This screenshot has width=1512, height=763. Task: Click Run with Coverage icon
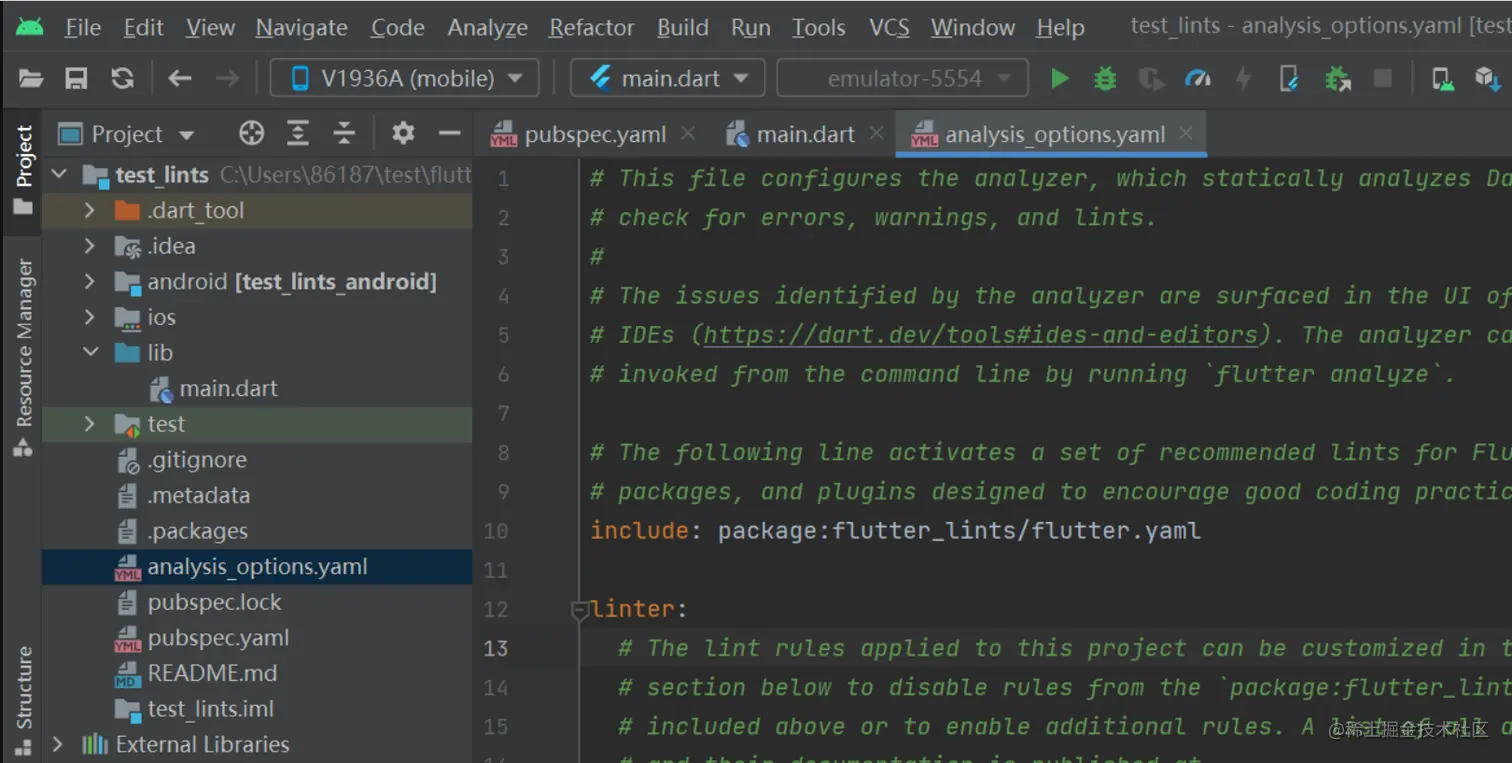point(1152,78)
